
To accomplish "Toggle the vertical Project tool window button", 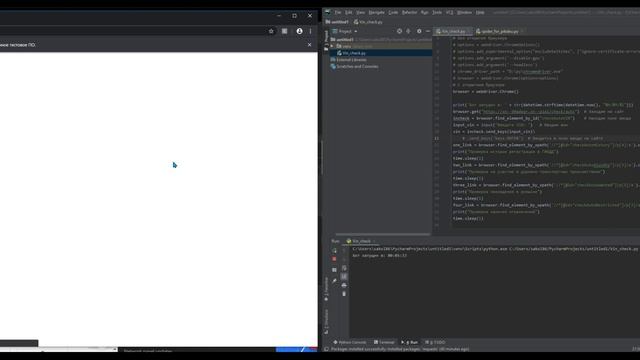I will click(326, 41).
